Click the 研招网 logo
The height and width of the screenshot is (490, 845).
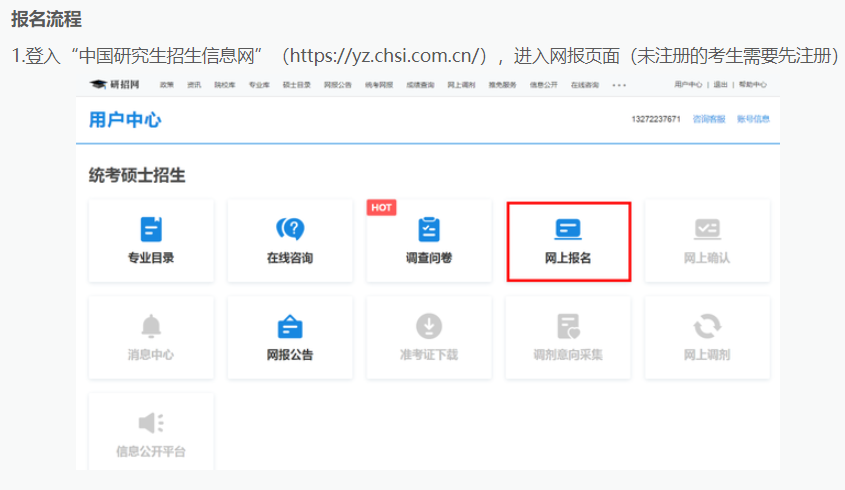[x=115, y=85]
